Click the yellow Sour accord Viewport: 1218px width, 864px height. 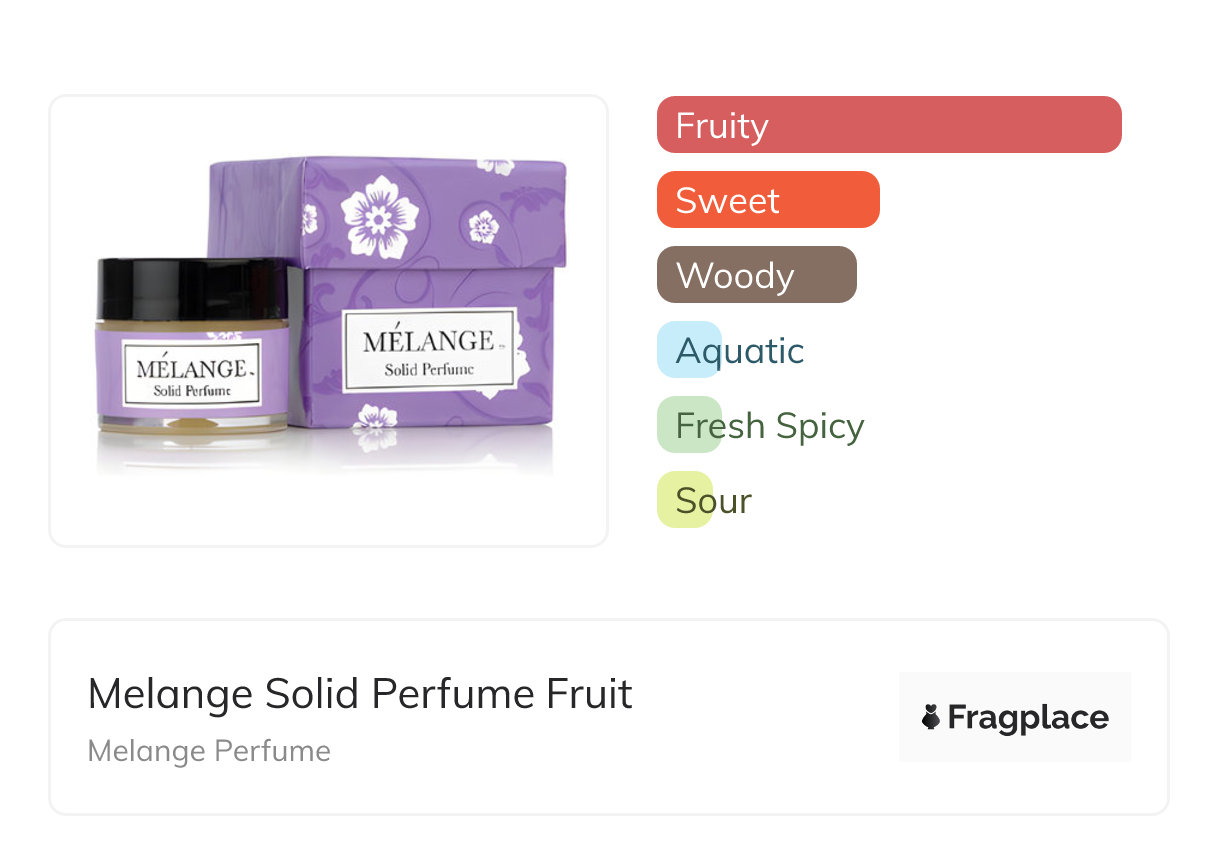pos(713,500)
